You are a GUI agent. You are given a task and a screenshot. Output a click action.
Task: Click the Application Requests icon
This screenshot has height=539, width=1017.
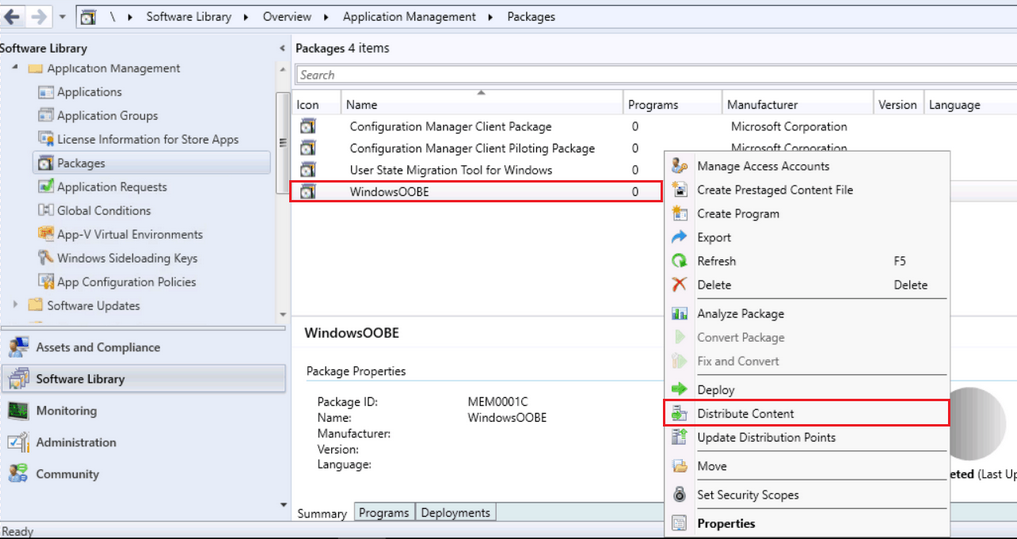pos(45,187)
